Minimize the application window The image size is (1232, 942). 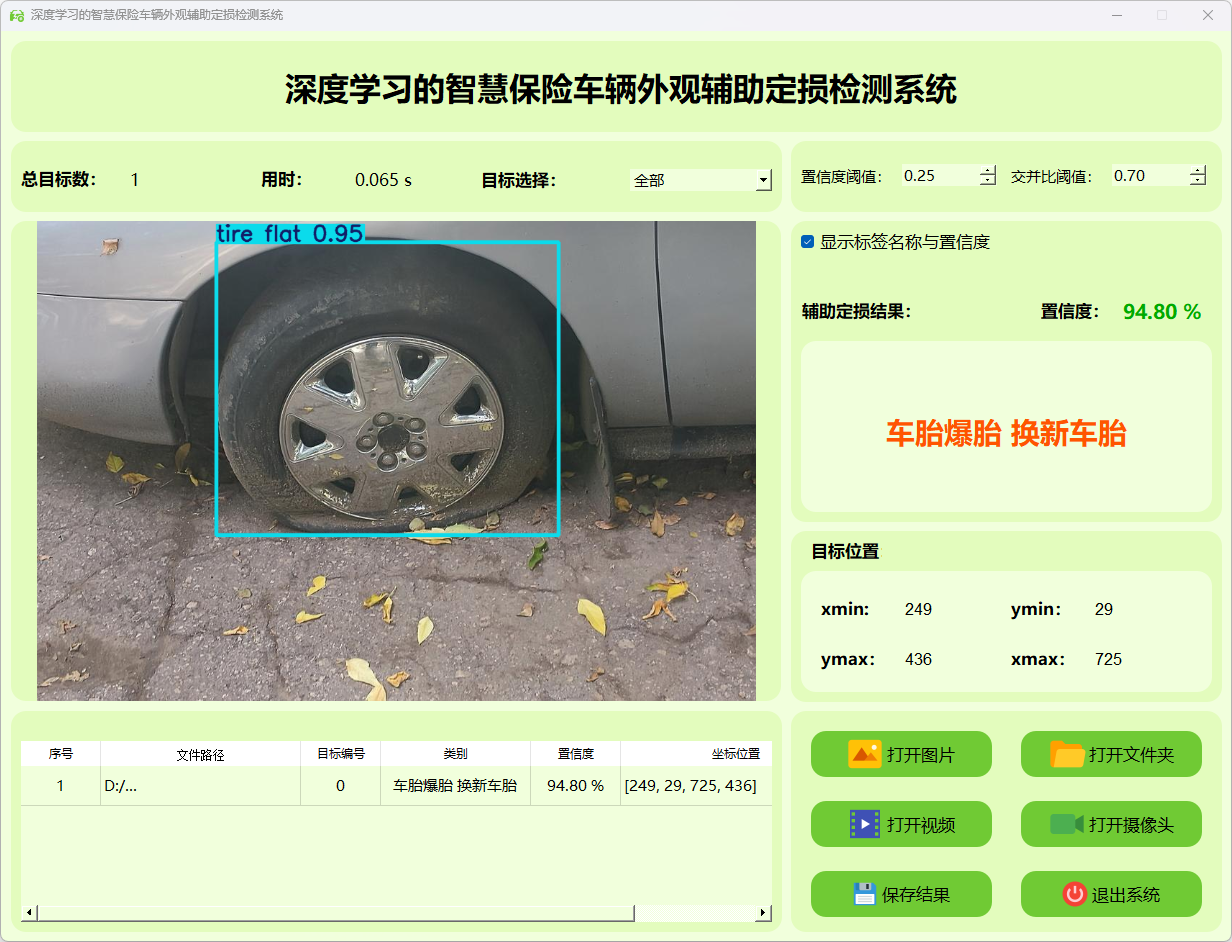coord(1117,15)
